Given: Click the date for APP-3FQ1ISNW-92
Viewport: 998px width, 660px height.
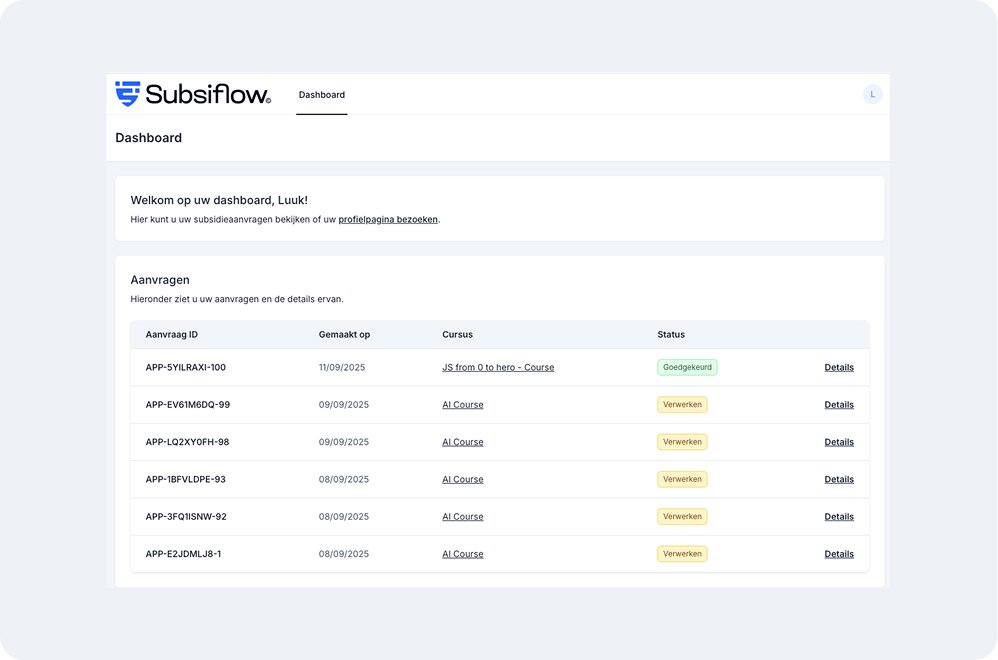Looking at the screenshot, I should pos(344,517).
